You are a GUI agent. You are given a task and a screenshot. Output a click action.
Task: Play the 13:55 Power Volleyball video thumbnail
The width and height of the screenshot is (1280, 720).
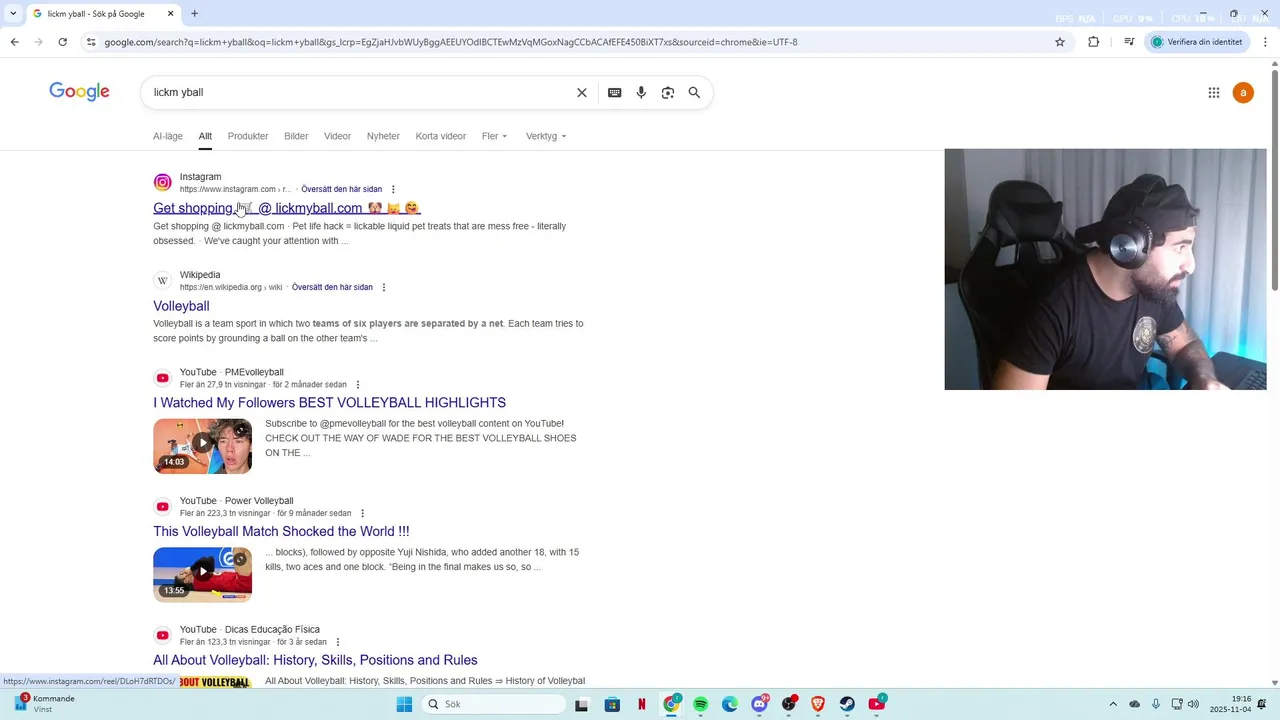pyautogui.click(x=202, y=574)
